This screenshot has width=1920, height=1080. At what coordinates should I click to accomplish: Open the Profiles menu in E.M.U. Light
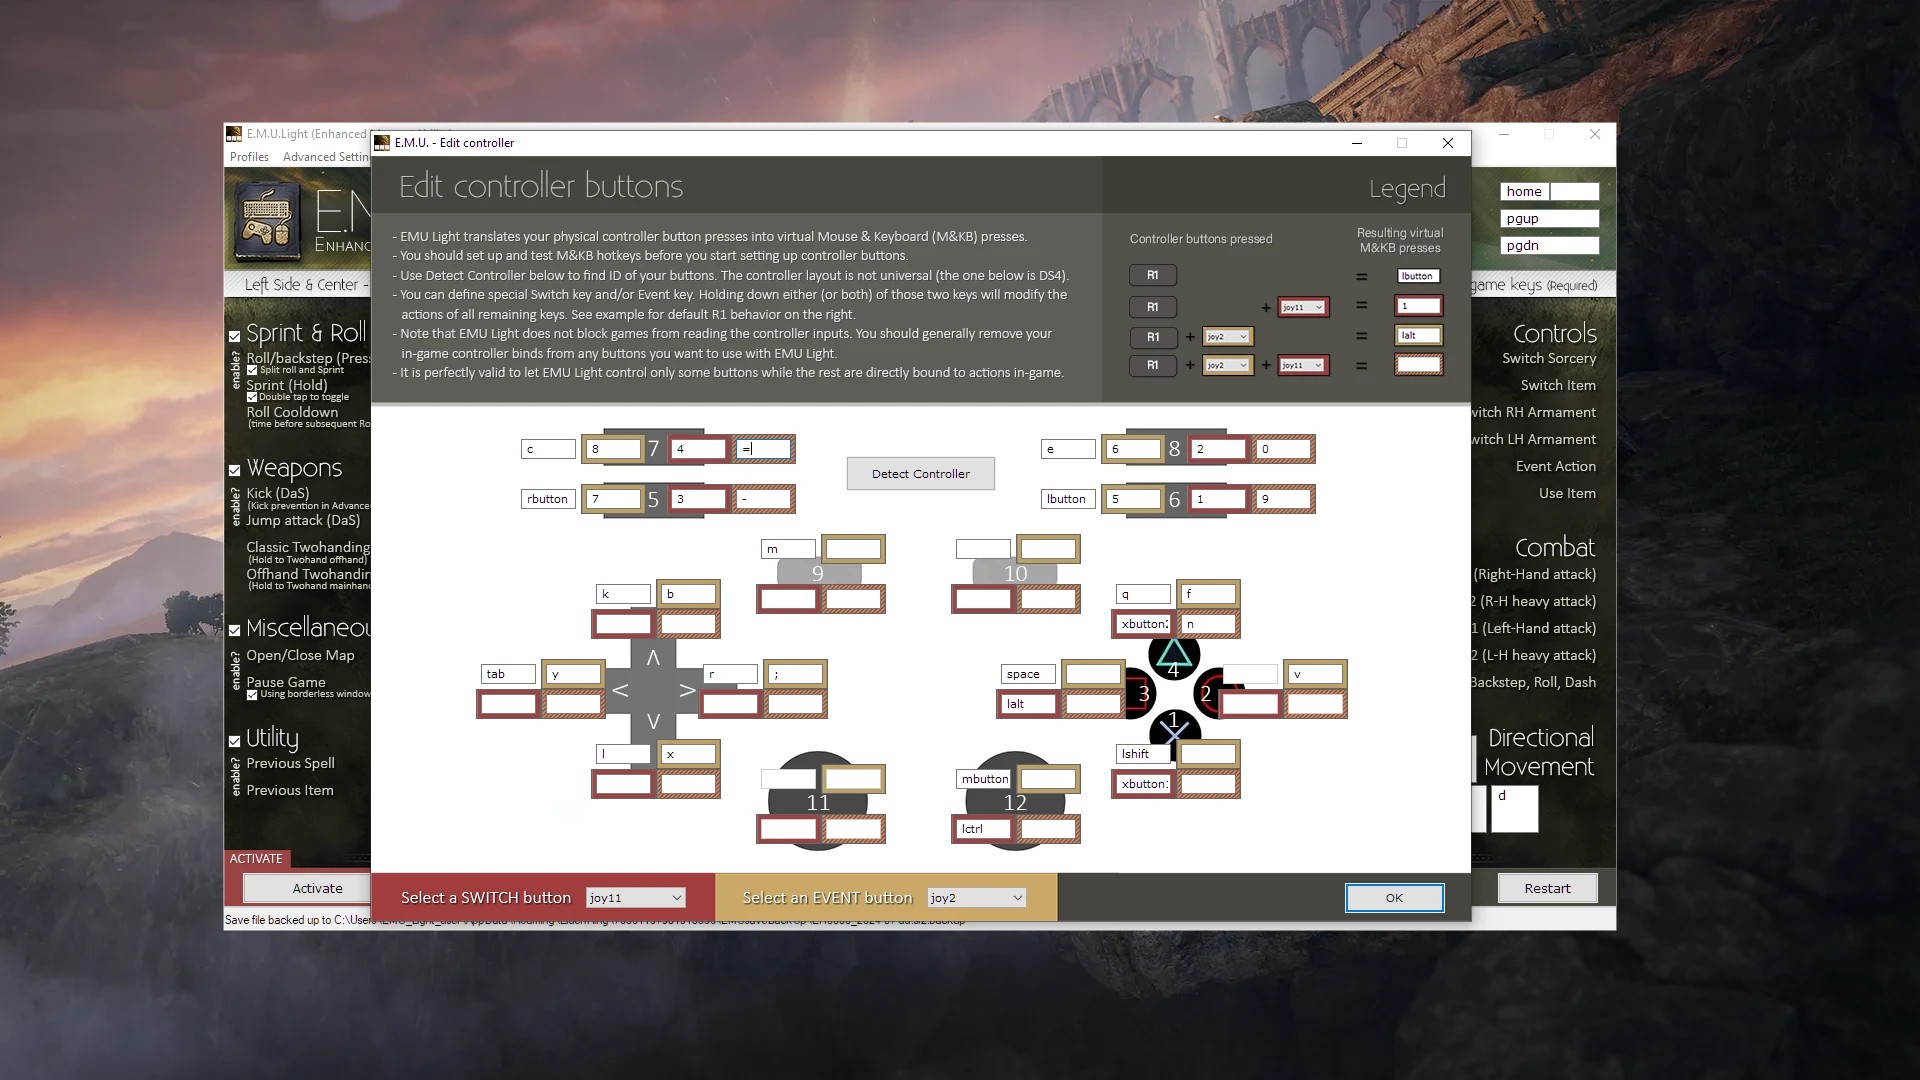(x=249, y=157)
